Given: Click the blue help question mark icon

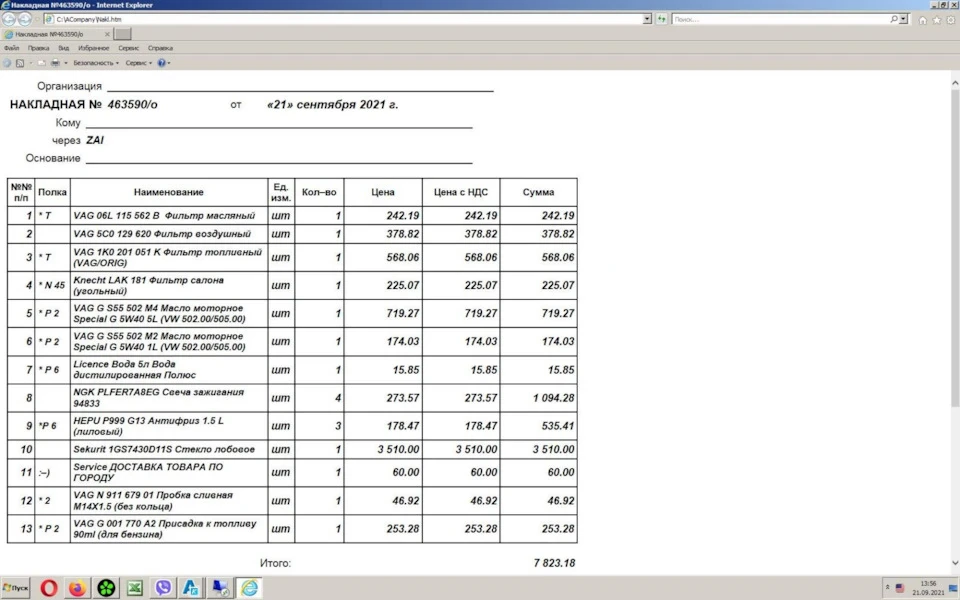Looking at the screenshot, I should 162,62.
